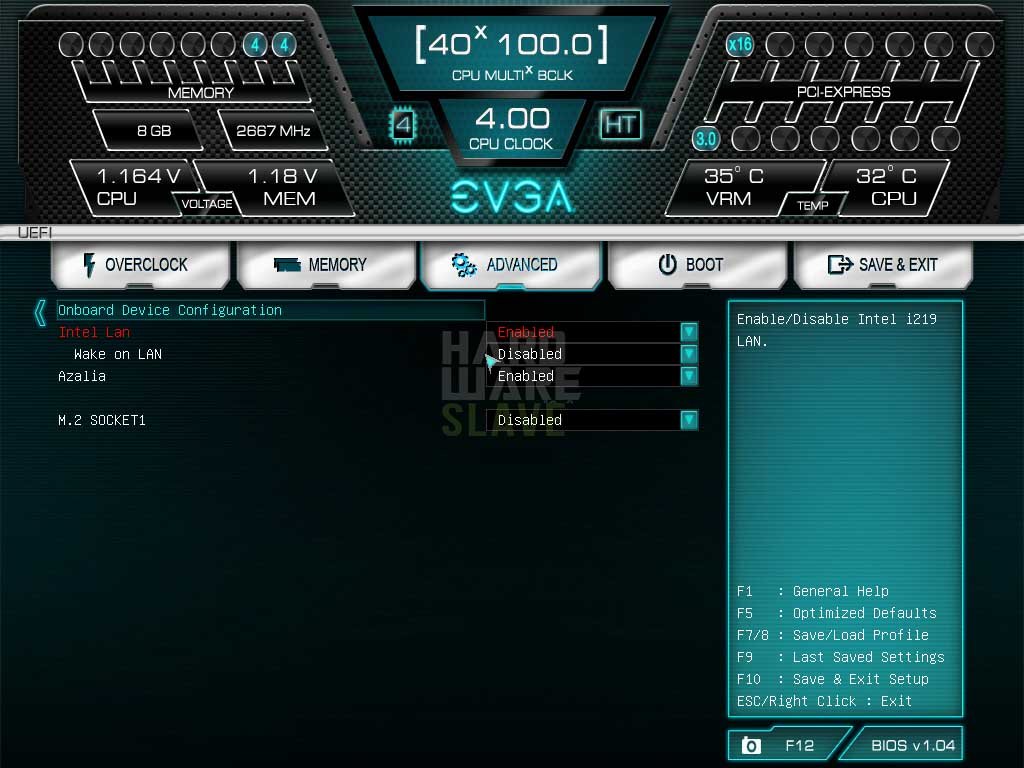This screenshot has width=1024, height=768.
Task: Click the 3.0 PCI-Express generation indicator
Action: coord(706,138)
